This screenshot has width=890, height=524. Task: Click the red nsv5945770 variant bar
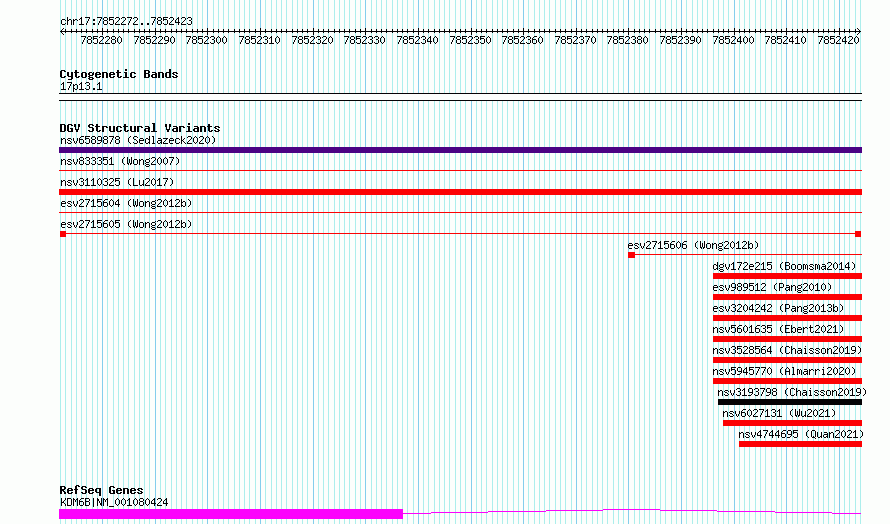787,381
